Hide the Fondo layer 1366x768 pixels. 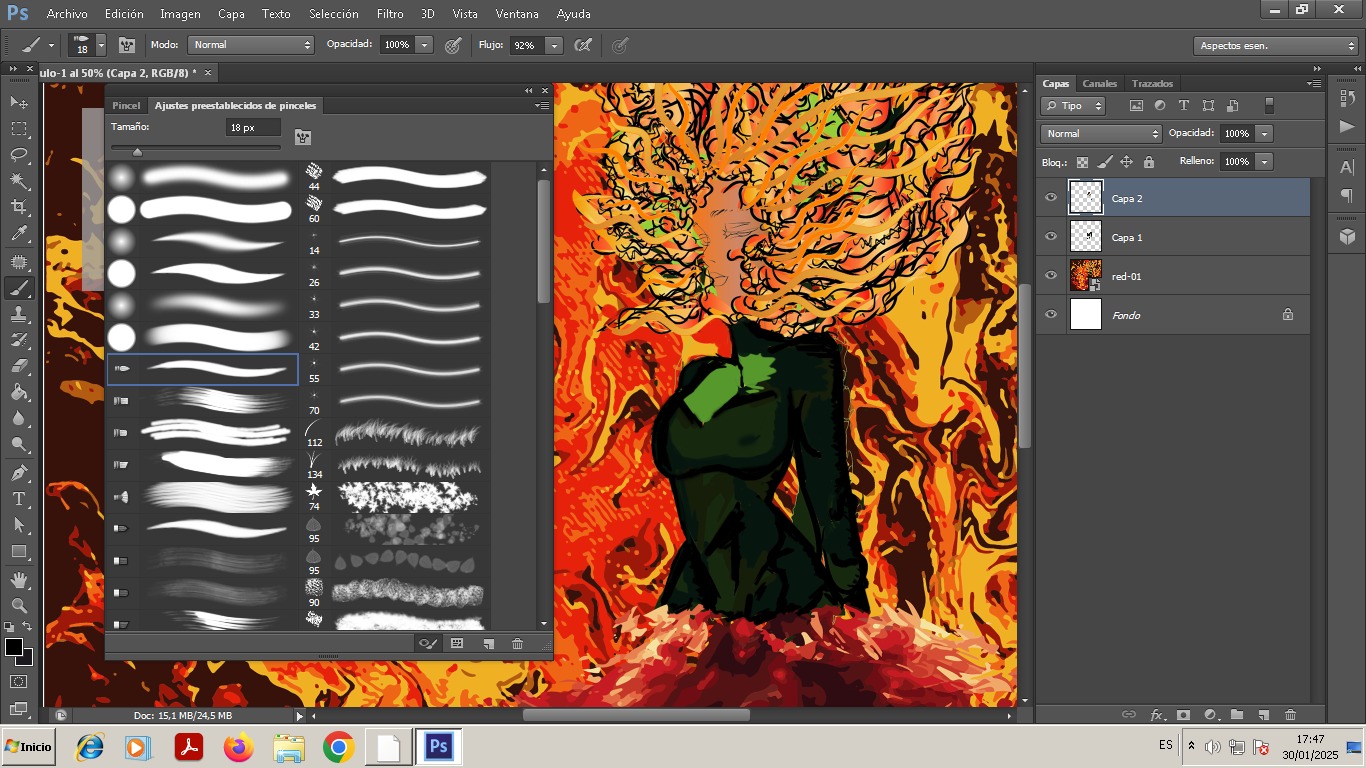click(x=1050, y=314)
